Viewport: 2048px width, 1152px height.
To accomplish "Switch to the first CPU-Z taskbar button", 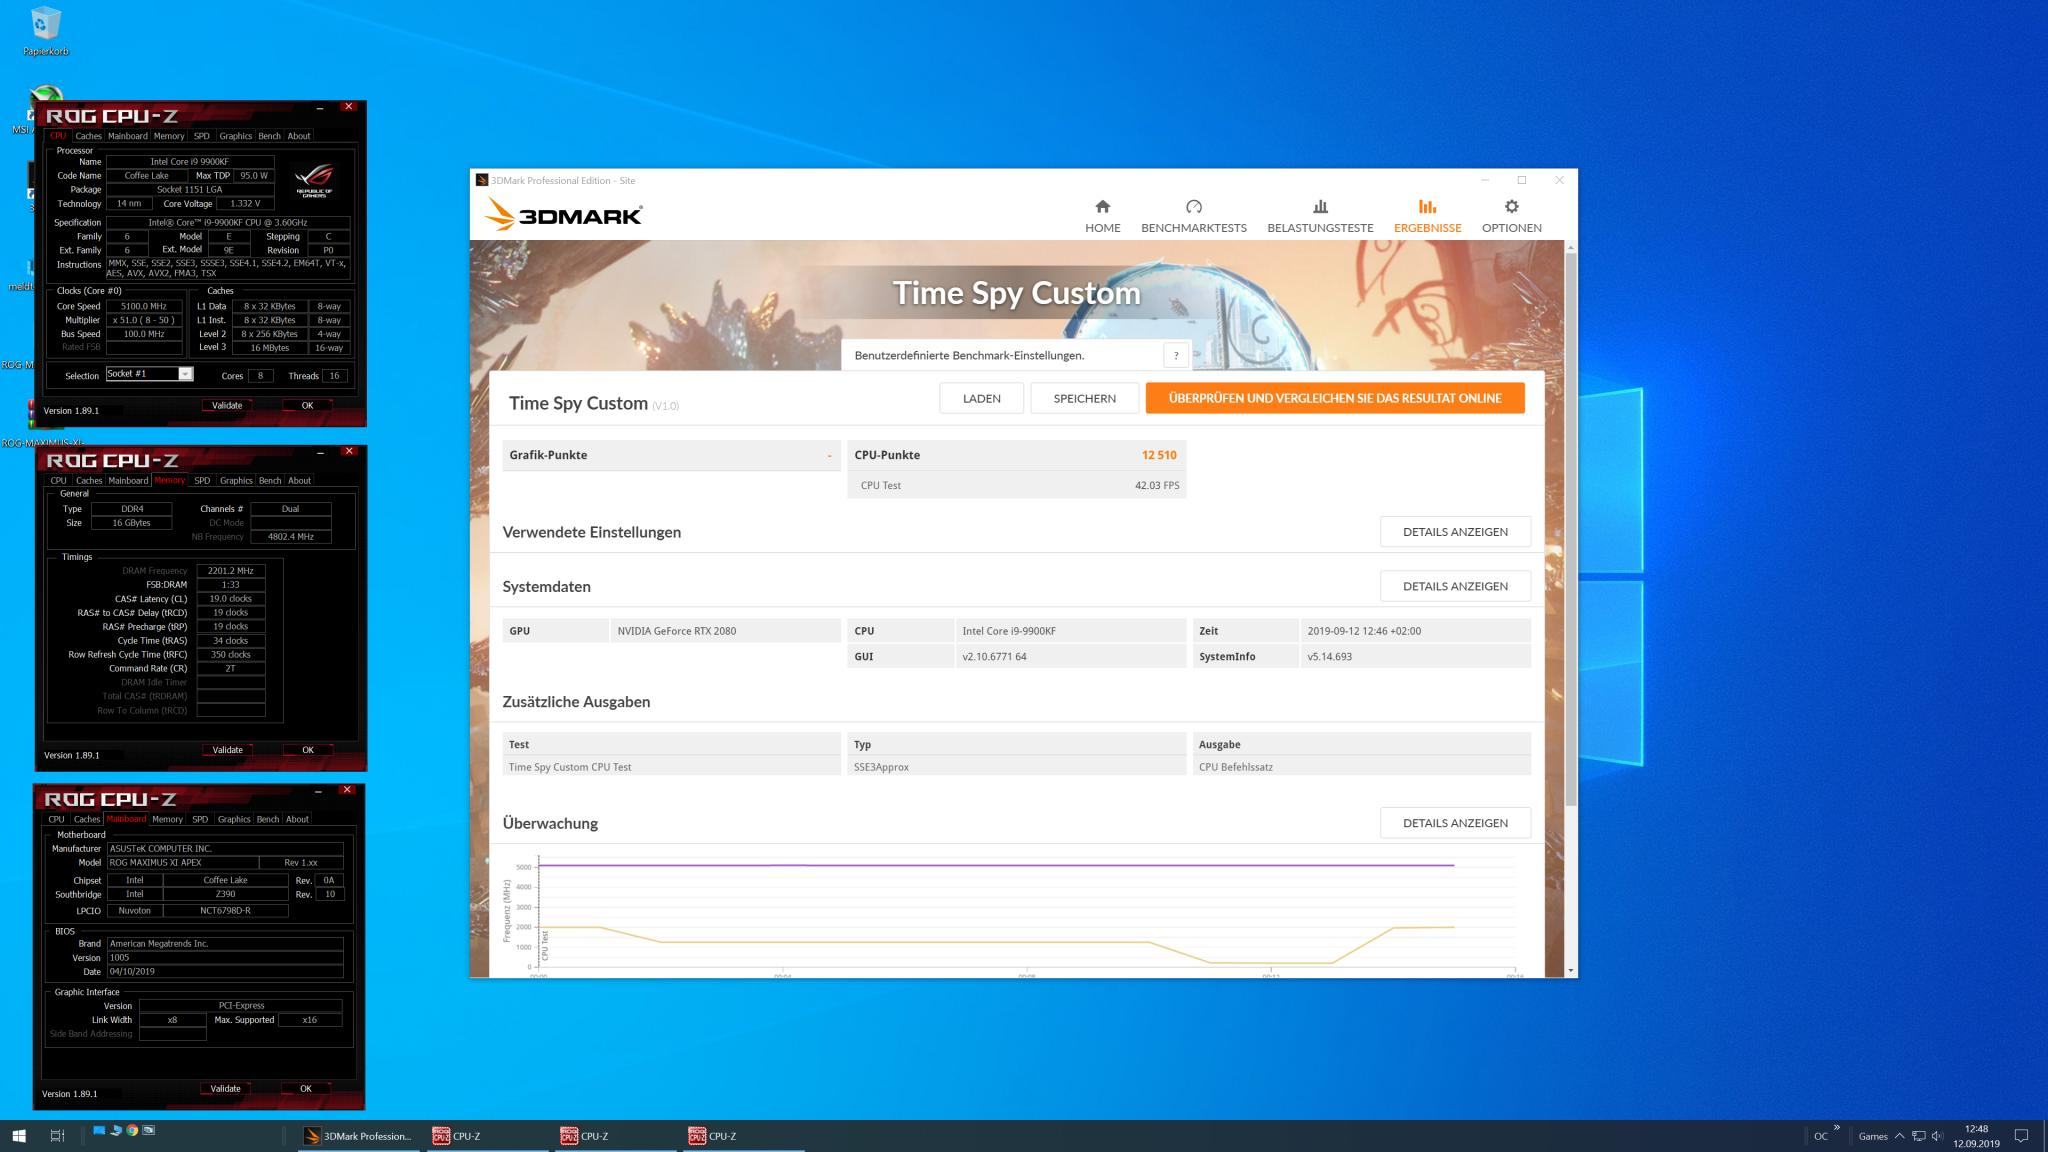I will pyautogui.click(x=487, y=1136).
